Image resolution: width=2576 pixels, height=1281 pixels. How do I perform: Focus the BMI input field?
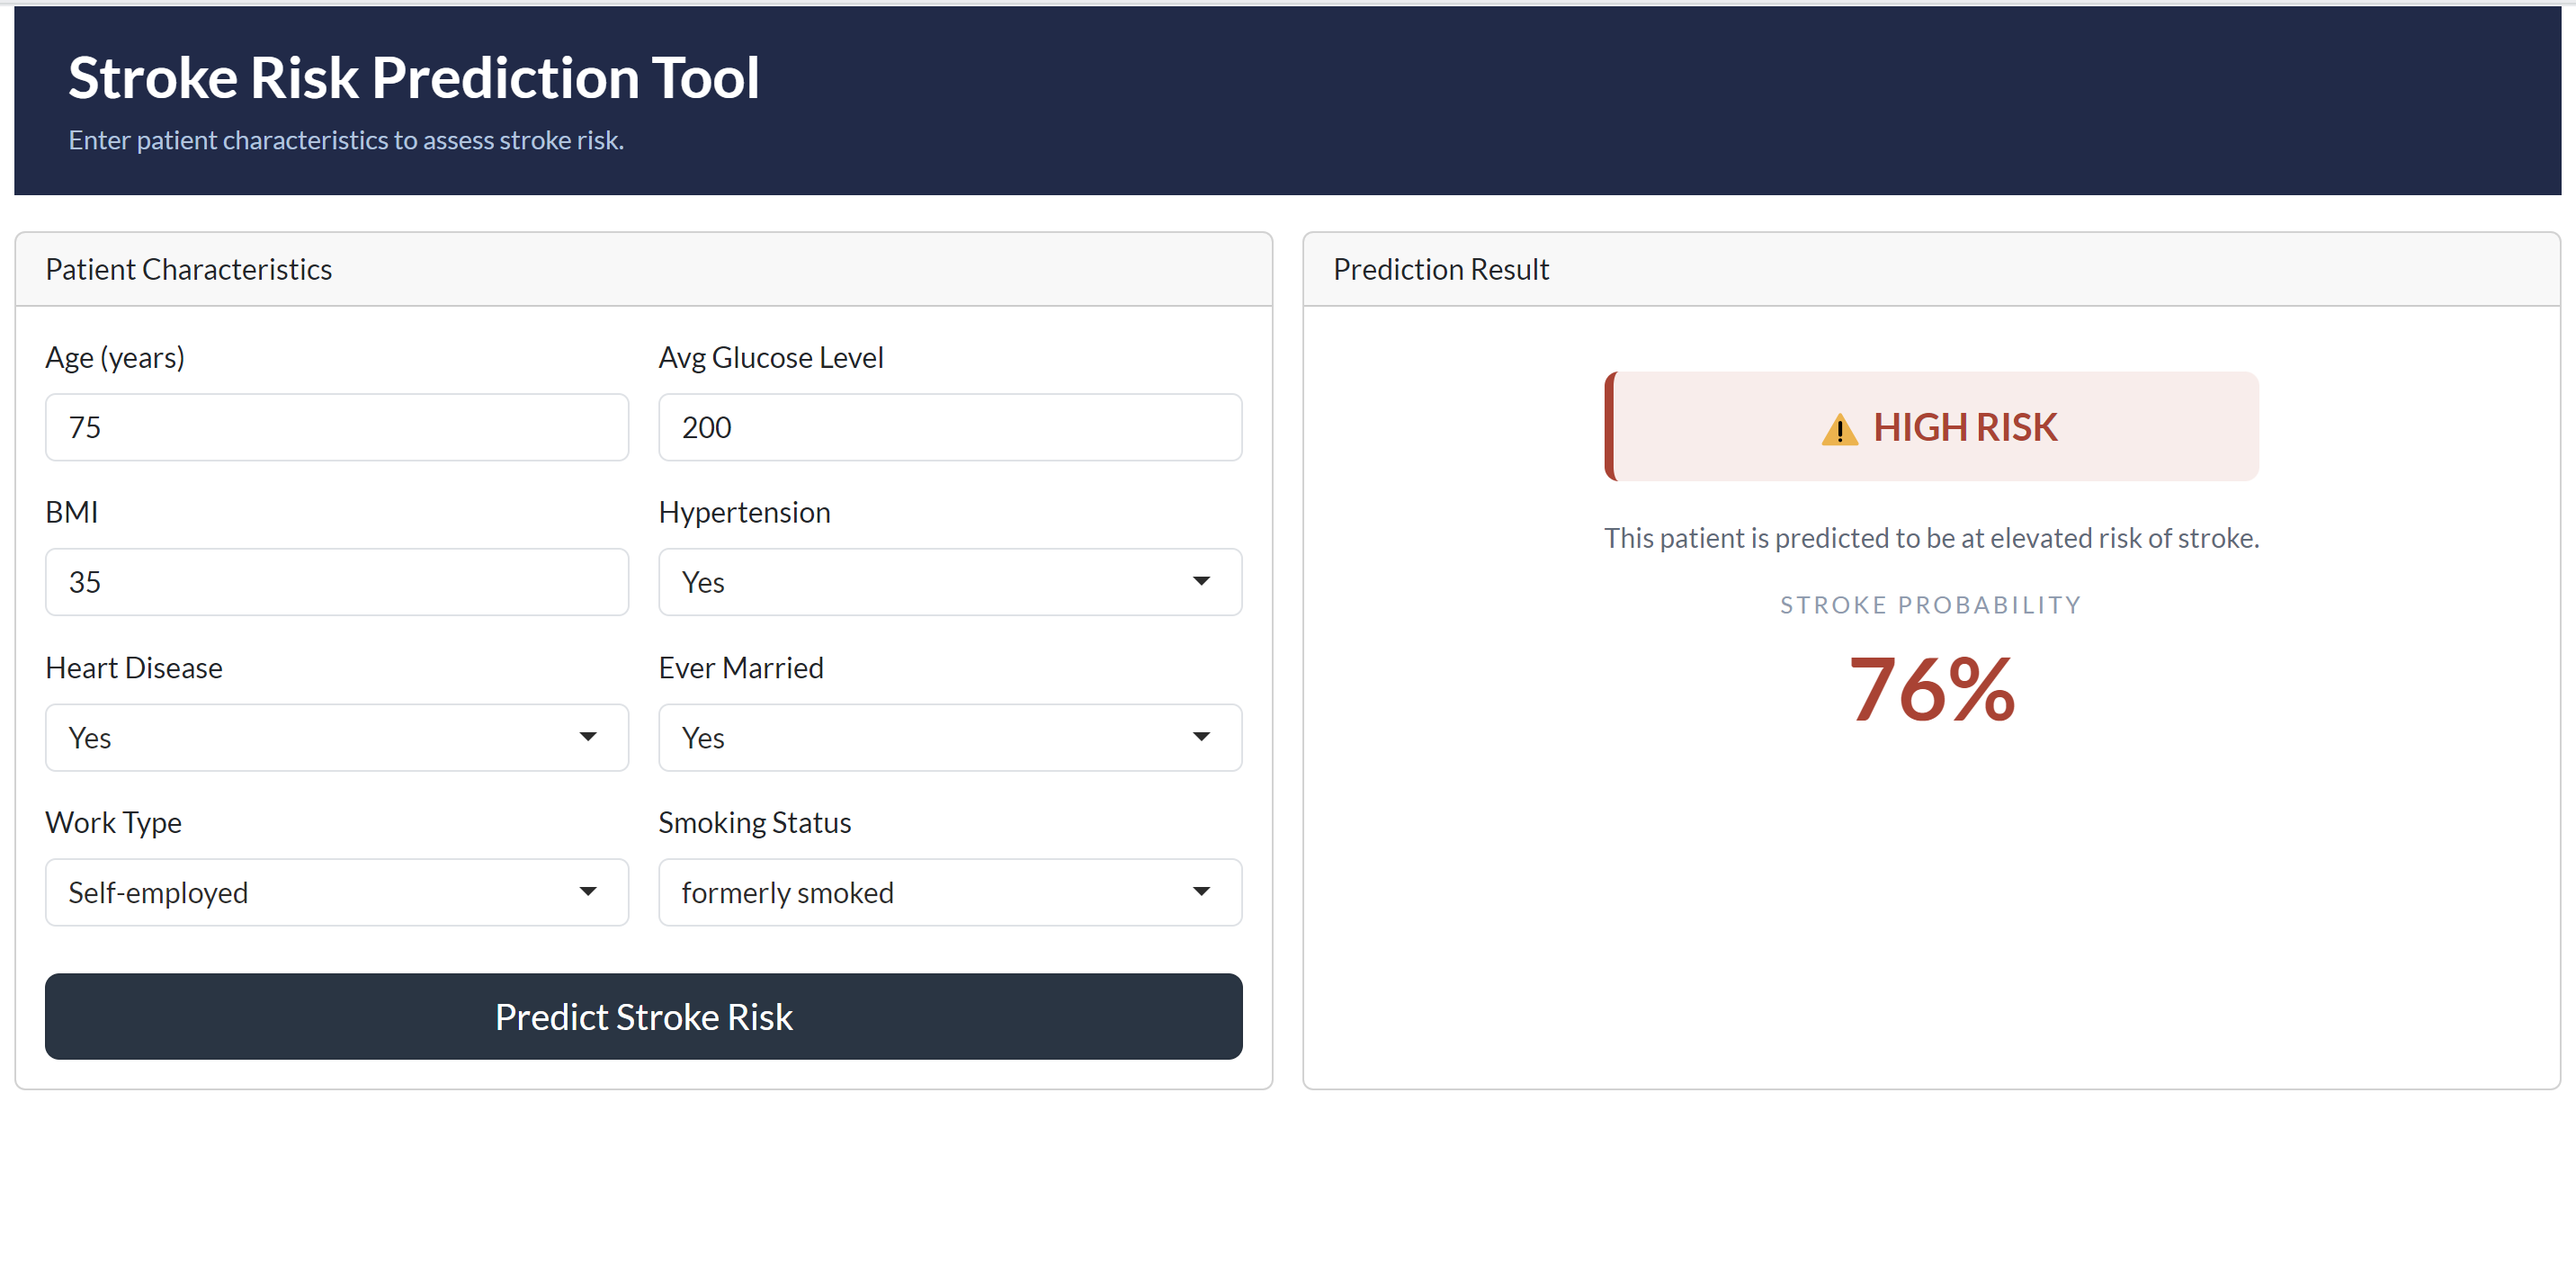pyautogui.click(x=336, y=581)
